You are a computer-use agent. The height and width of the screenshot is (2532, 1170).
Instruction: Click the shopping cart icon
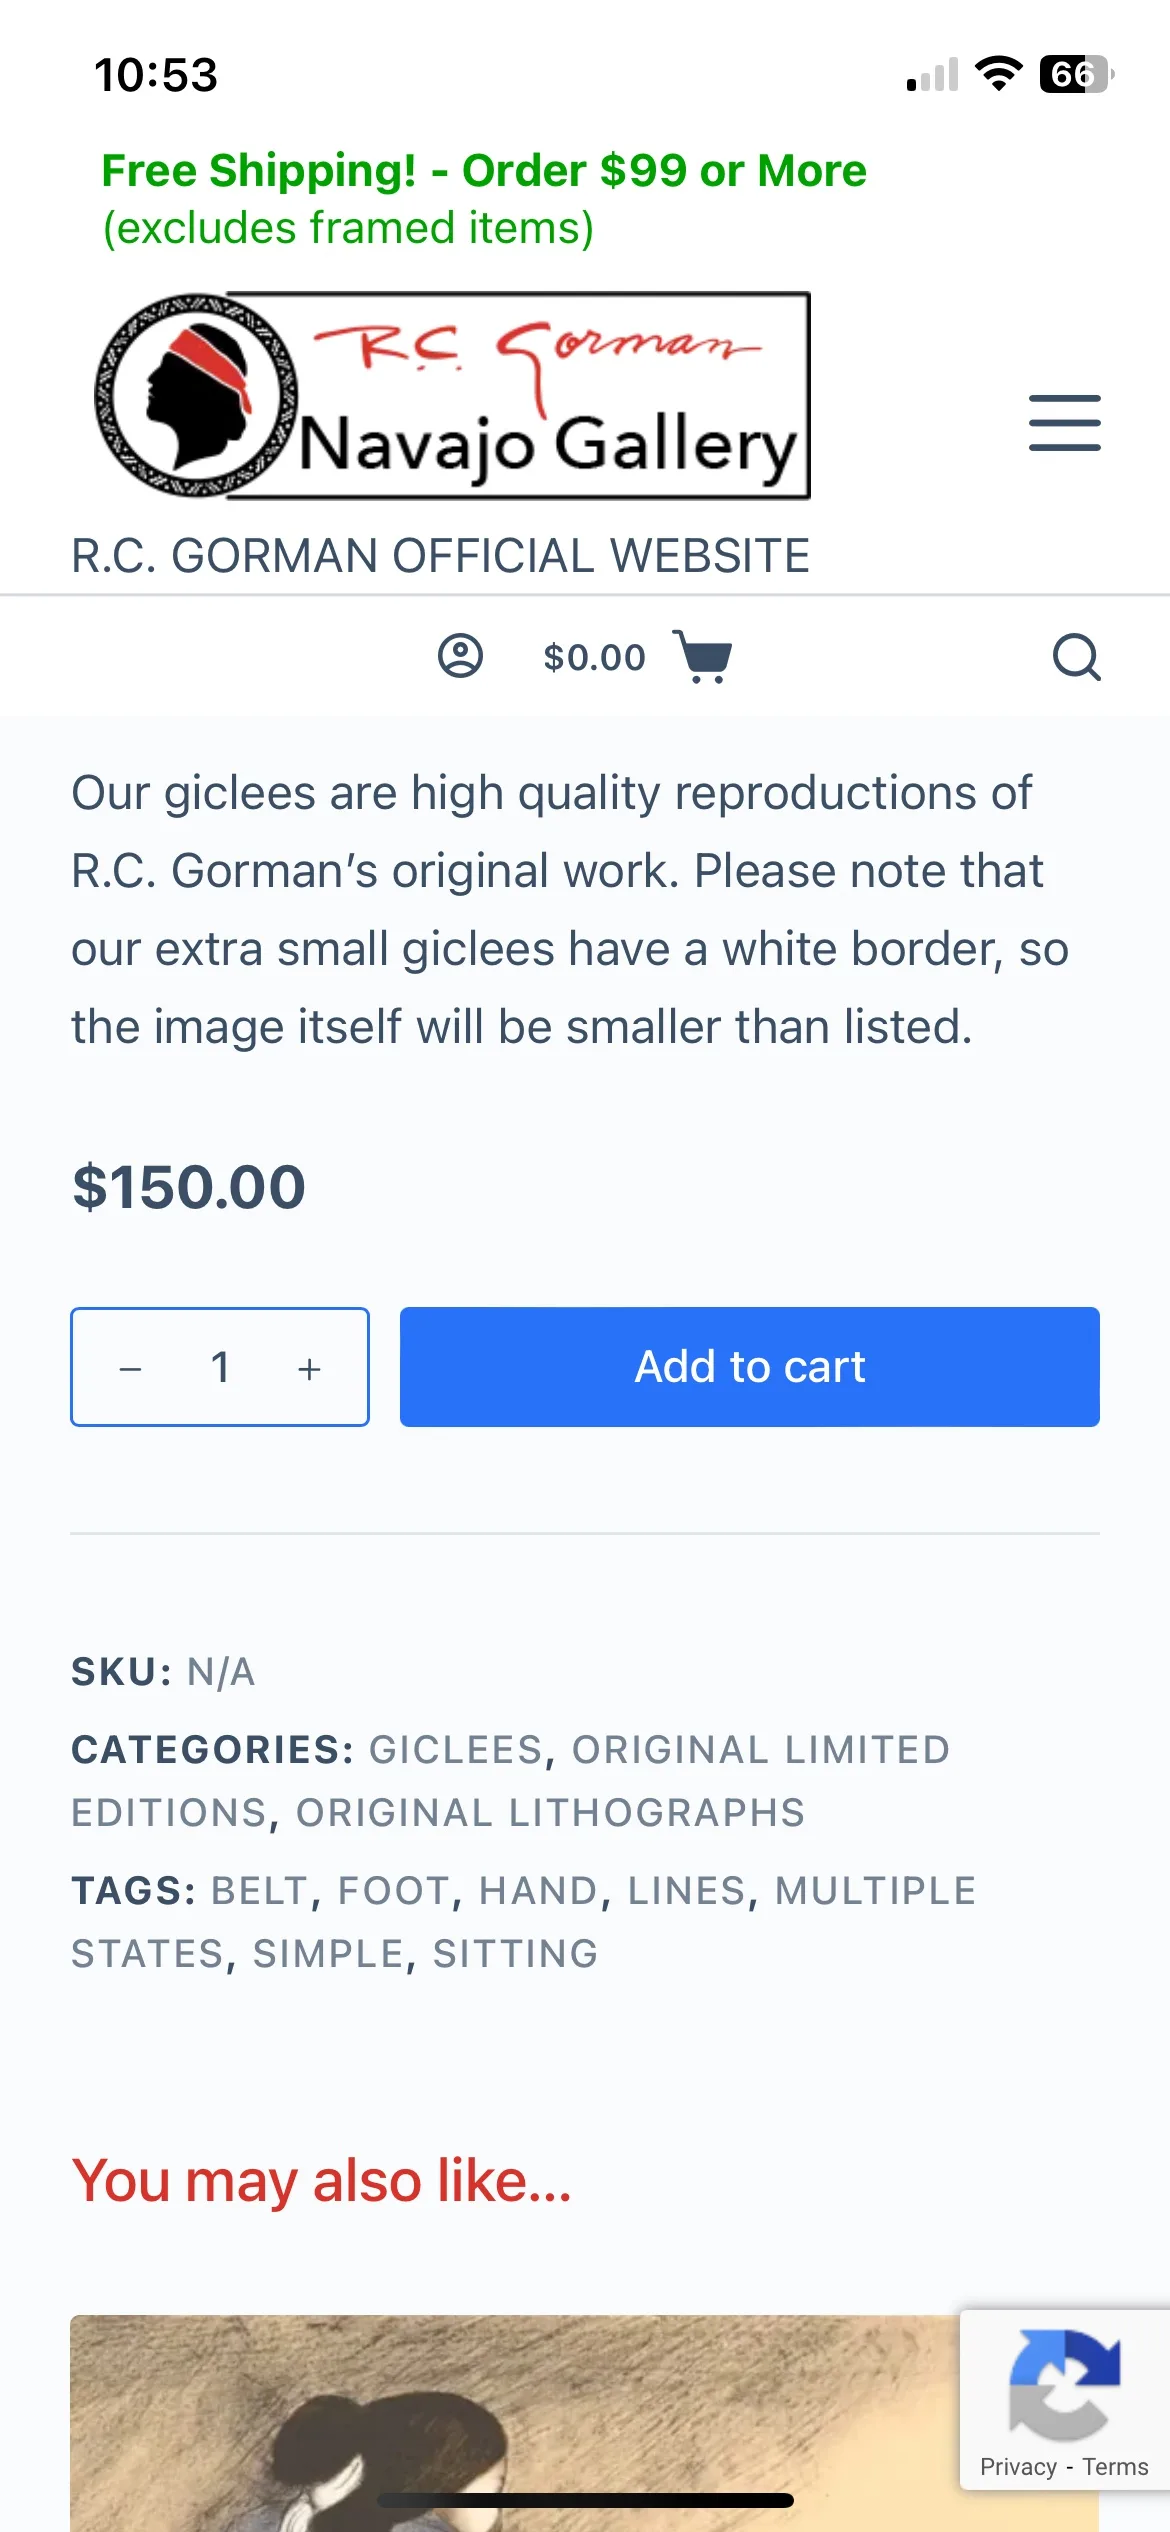point(700,656)
